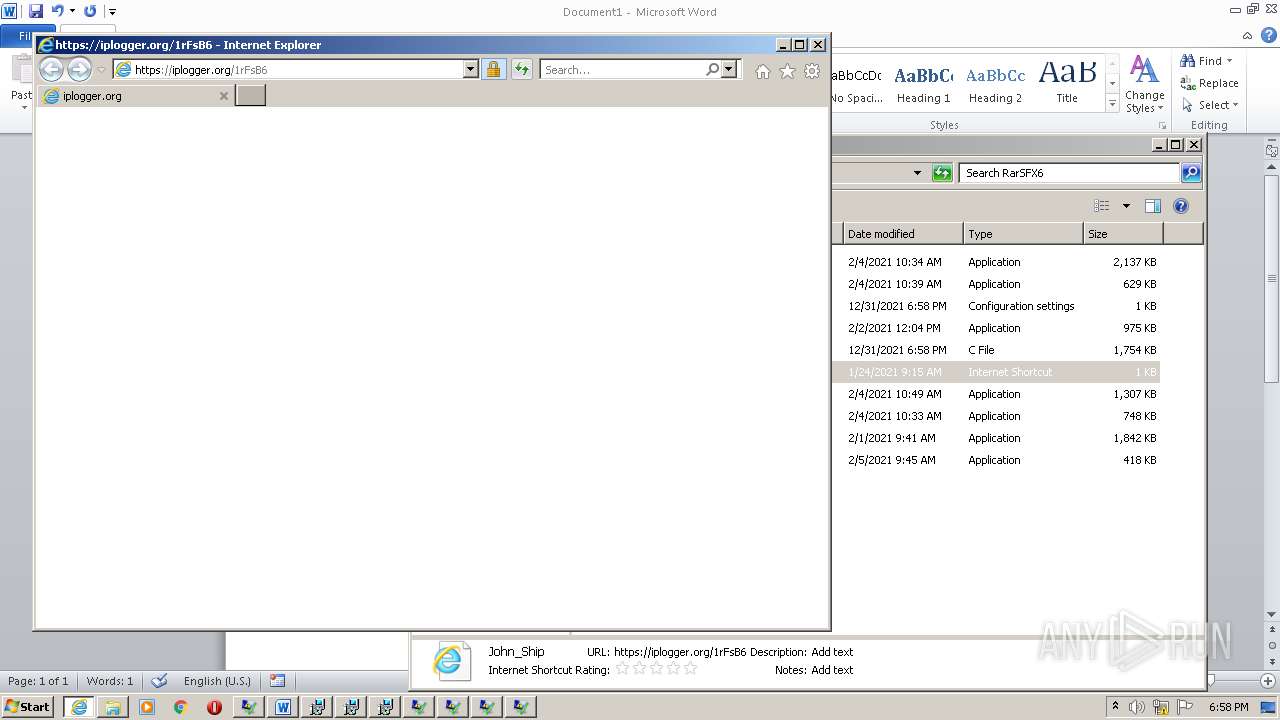Refresh the iplogger.org page
Image resolution: width=1280 pixels, height=720 pixels.
pyautogui.click(x=521, y=70)
